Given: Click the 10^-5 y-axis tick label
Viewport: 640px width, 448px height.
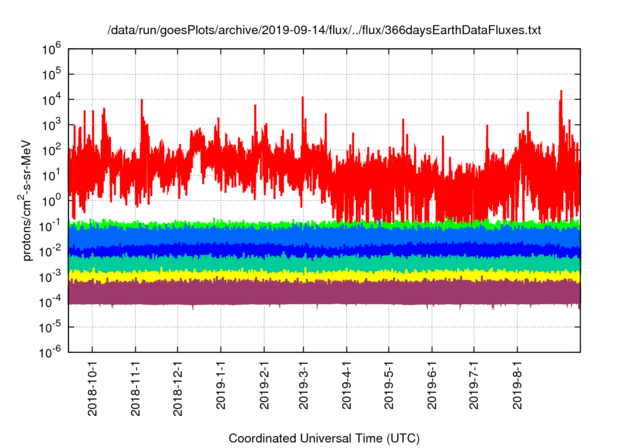Looking at the screenshot, I should [50, 328].
